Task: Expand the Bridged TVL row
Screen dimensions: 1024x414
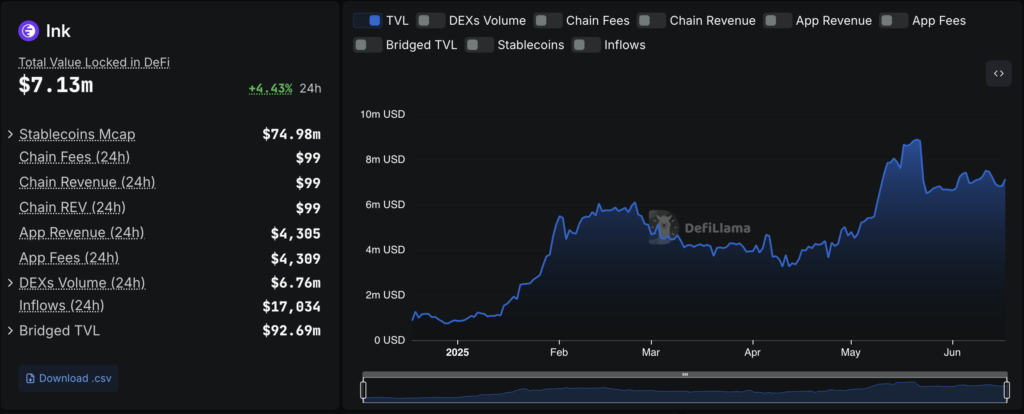Action: [10, 330]
